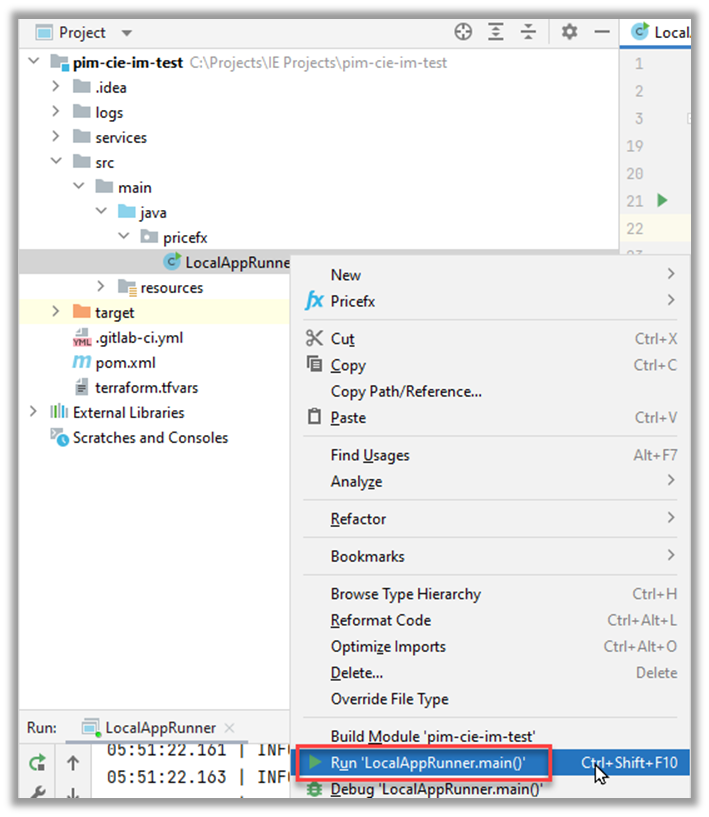
Task: Click the Rerun icon in Run panel
Action: pyautogui.click(x=37, y=763)
